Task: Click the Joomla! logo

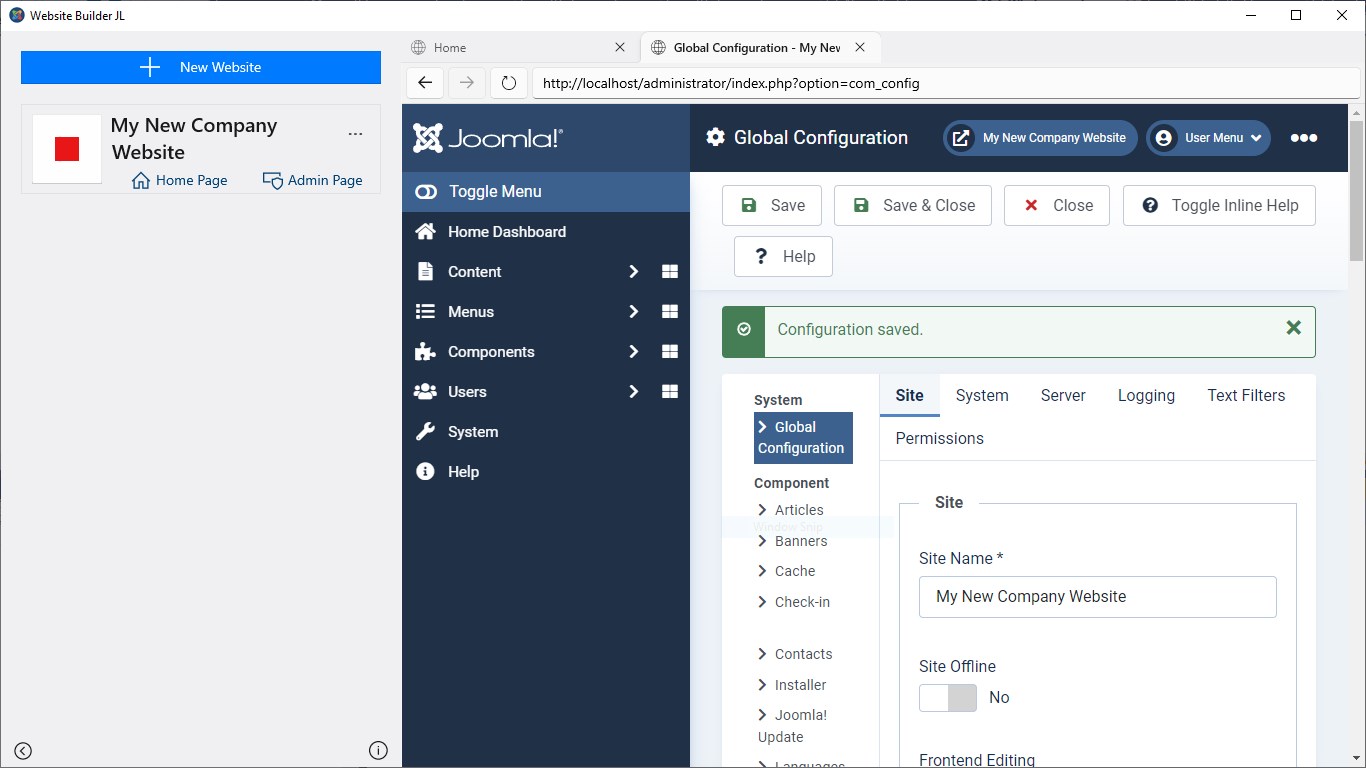Action: [488, 138]
